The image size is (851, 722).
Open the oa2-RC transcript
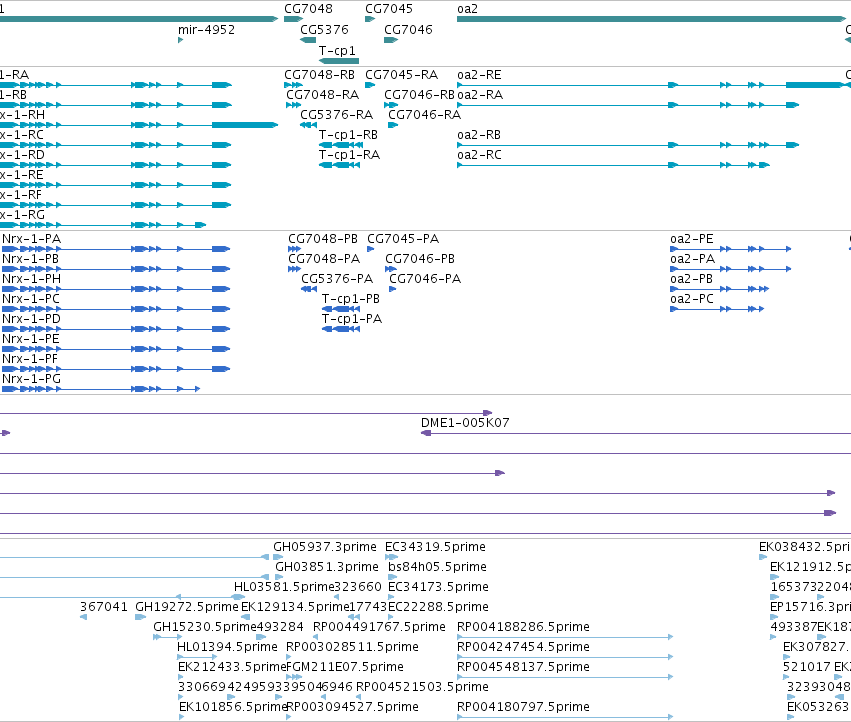(479, 155)
